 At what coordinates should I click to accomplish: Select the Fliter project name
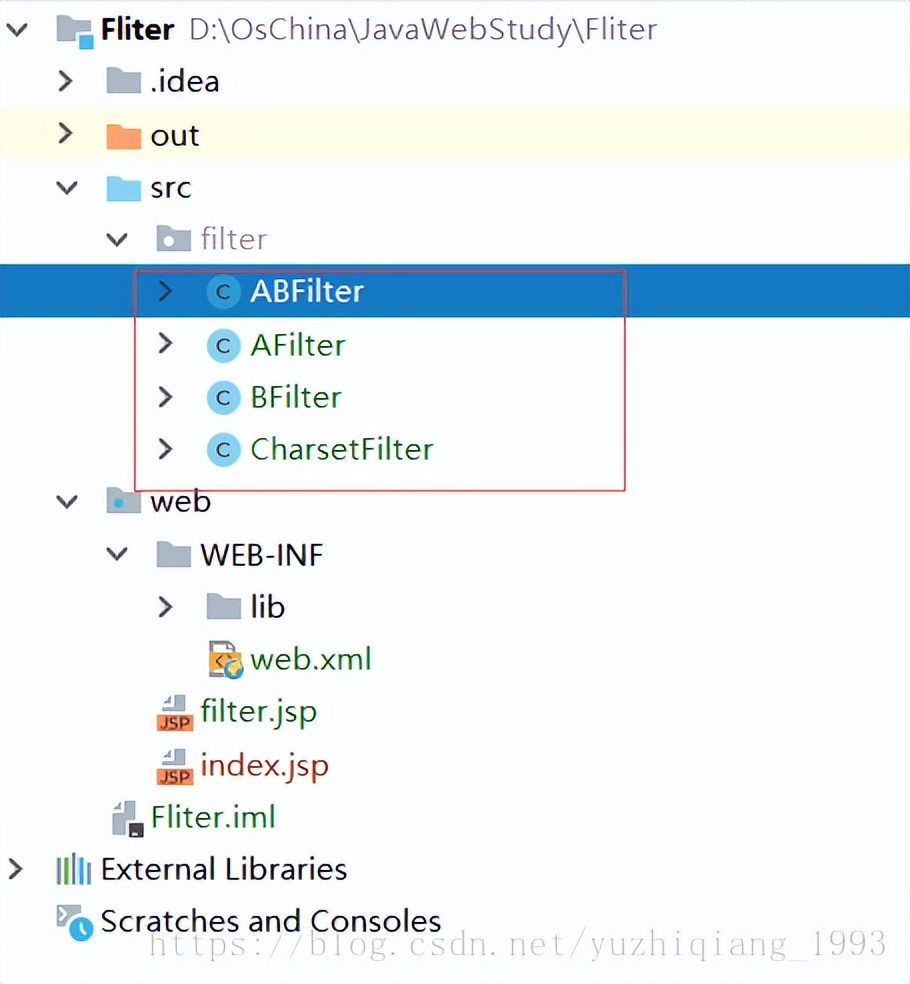coord(137,29)
